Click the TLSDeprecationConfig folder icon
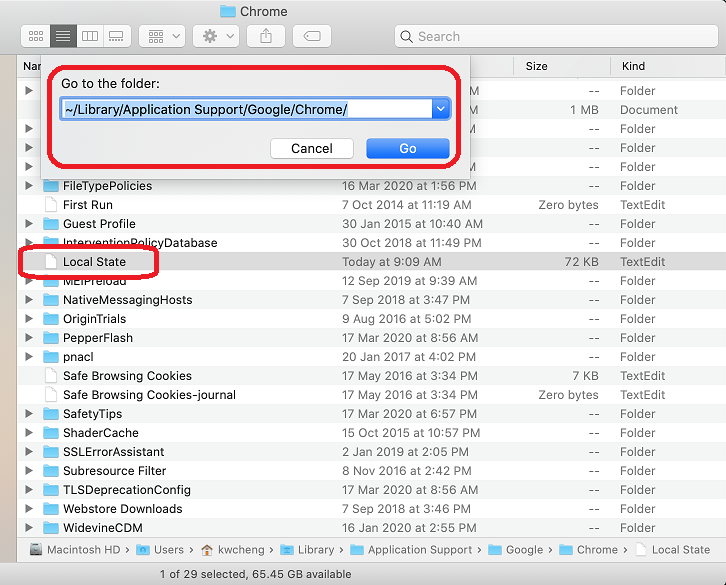The height and width of the screenshot is (585, 726). click(x=50, y=490)
